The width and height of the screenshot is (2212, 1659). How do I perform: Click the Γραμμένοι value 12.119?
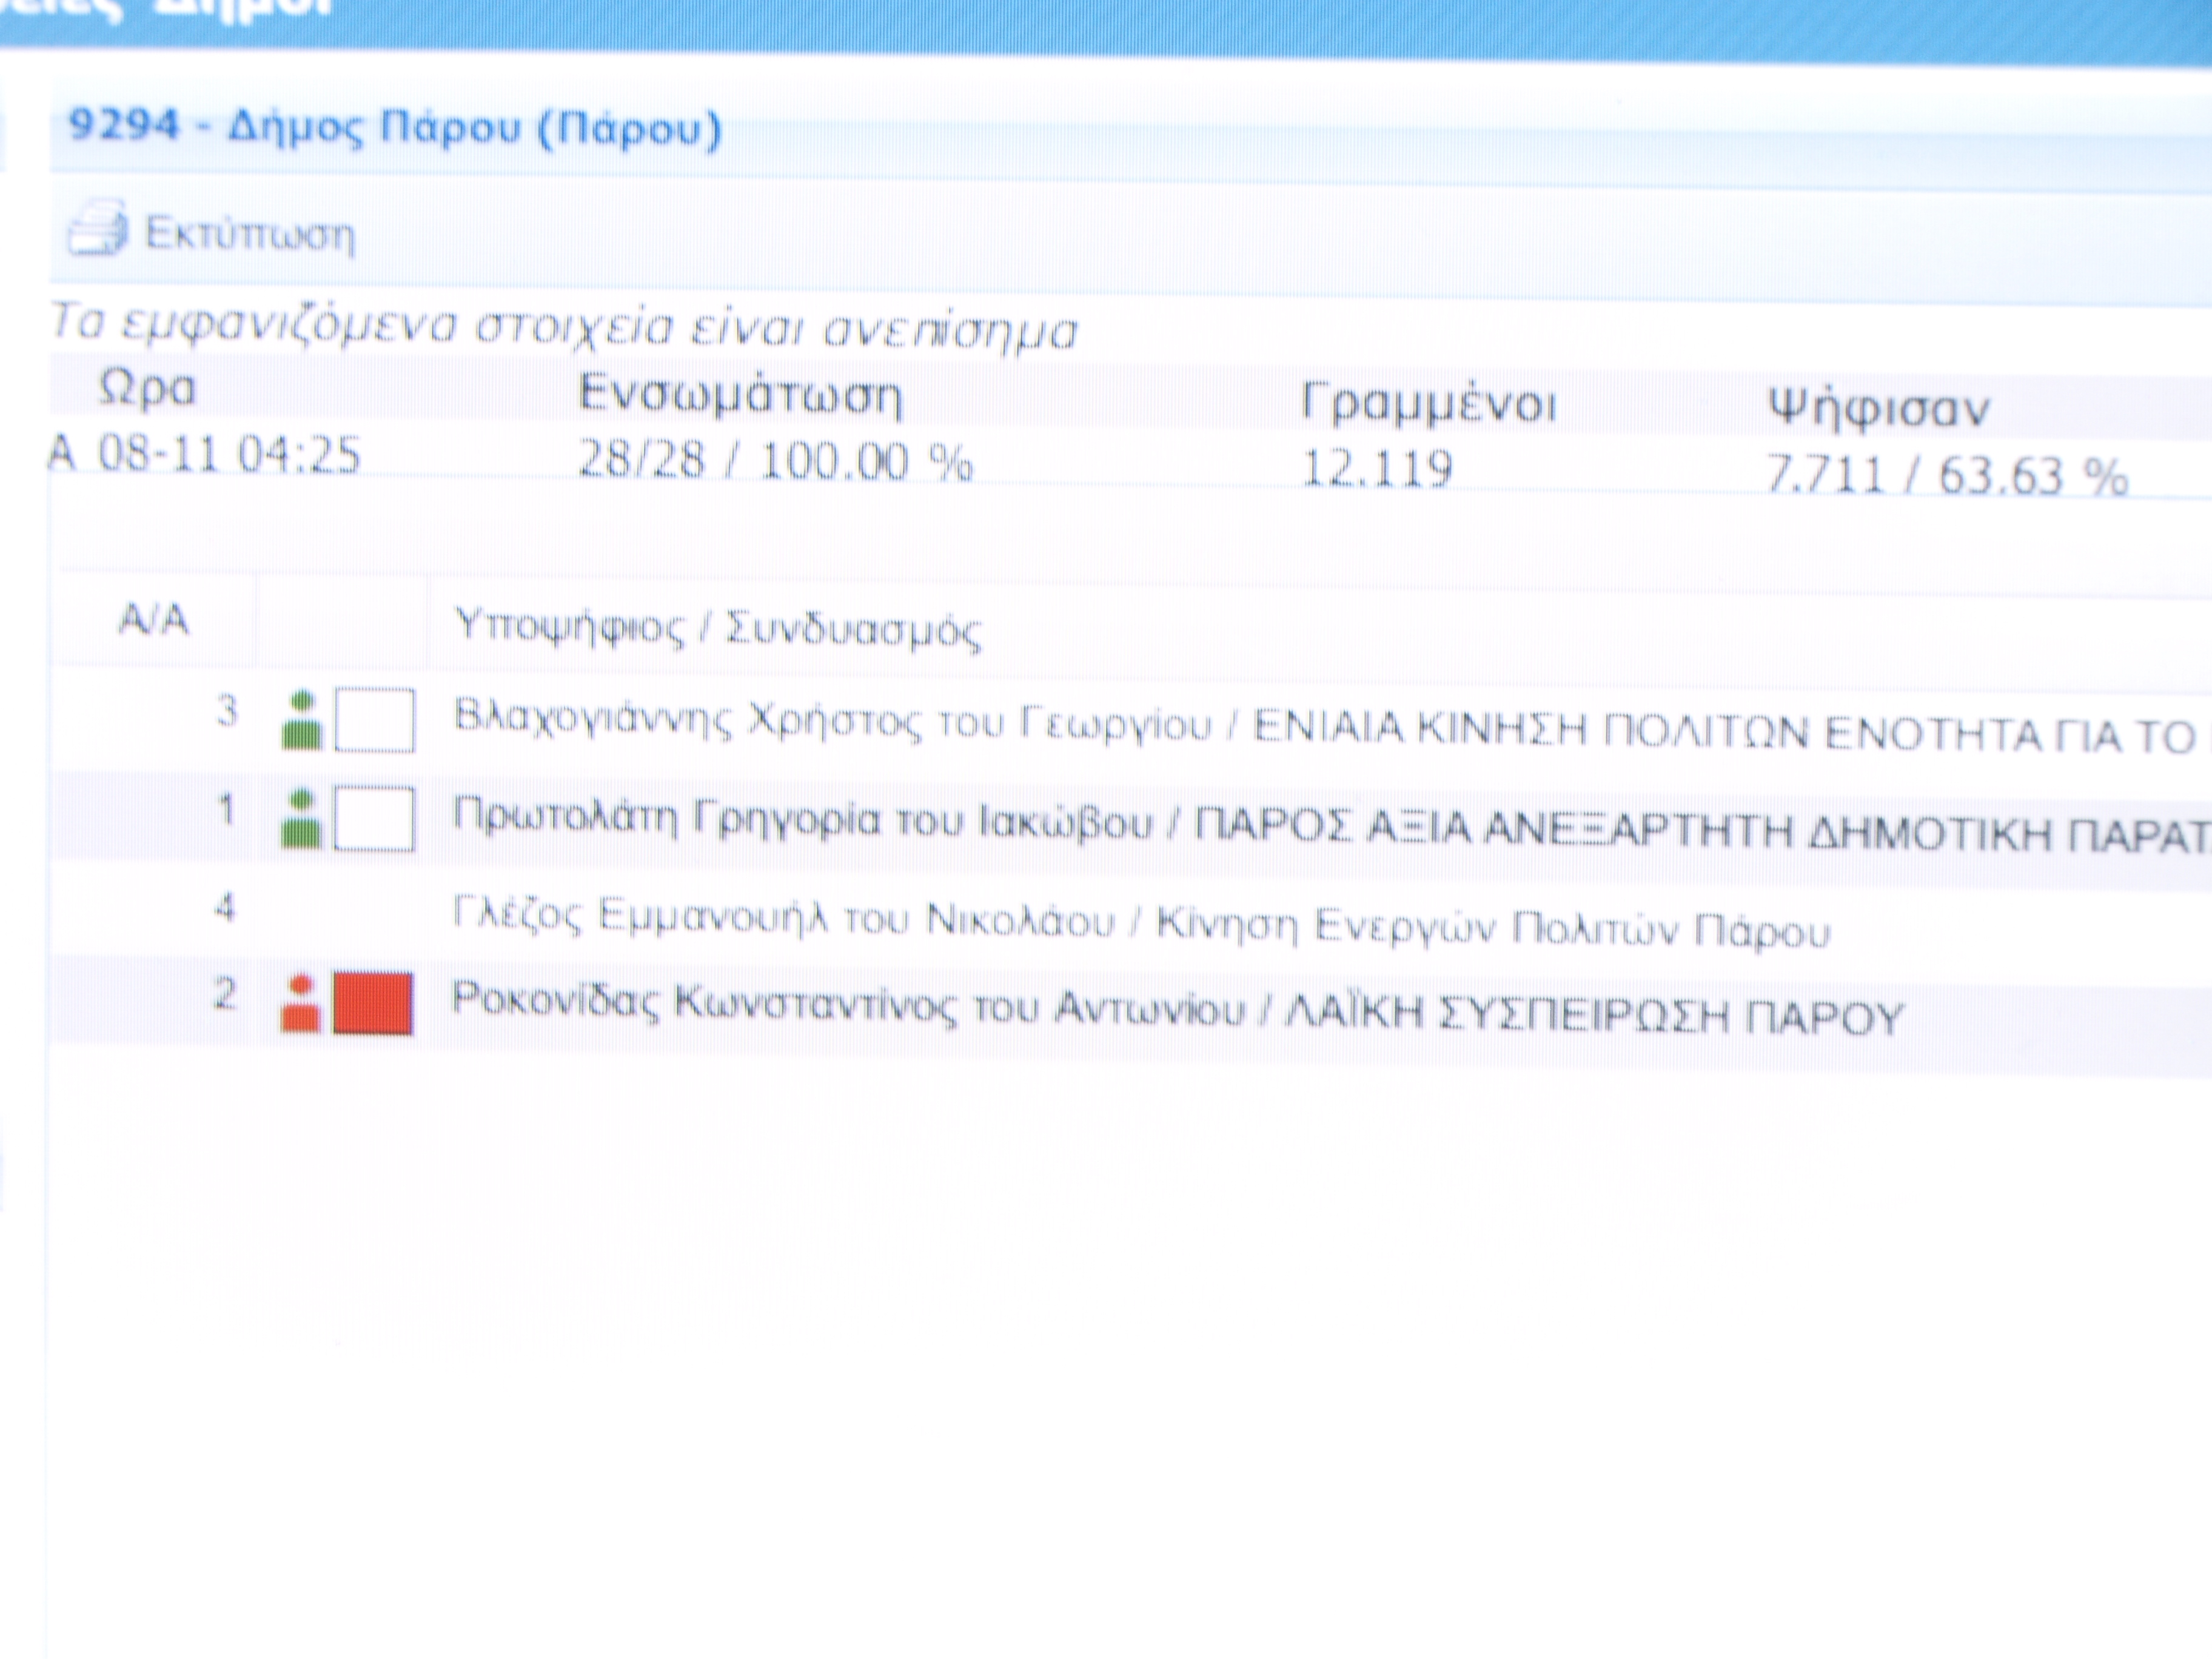(1377, 467)
